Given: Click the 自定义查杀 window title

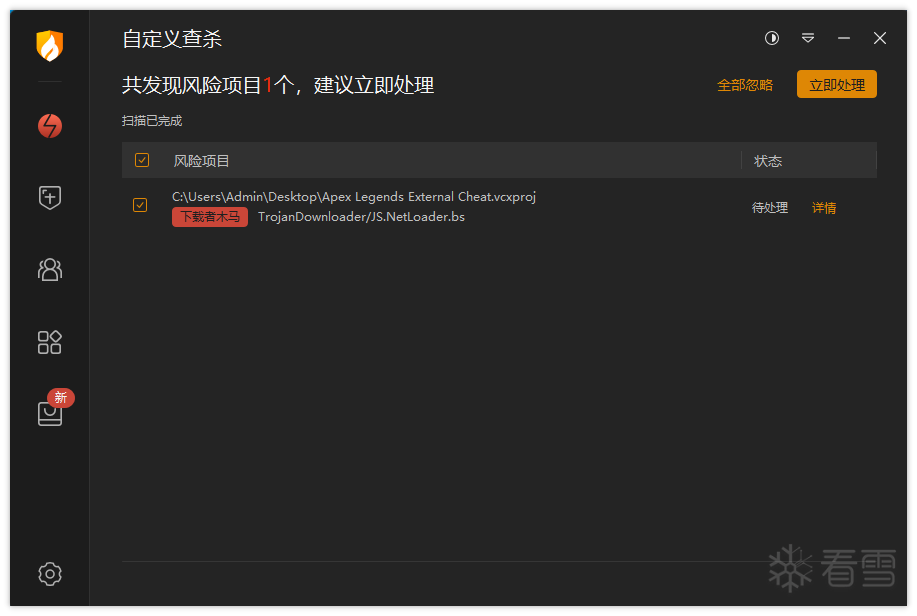Looking at the screenshot, I should [x=172, y=39].
